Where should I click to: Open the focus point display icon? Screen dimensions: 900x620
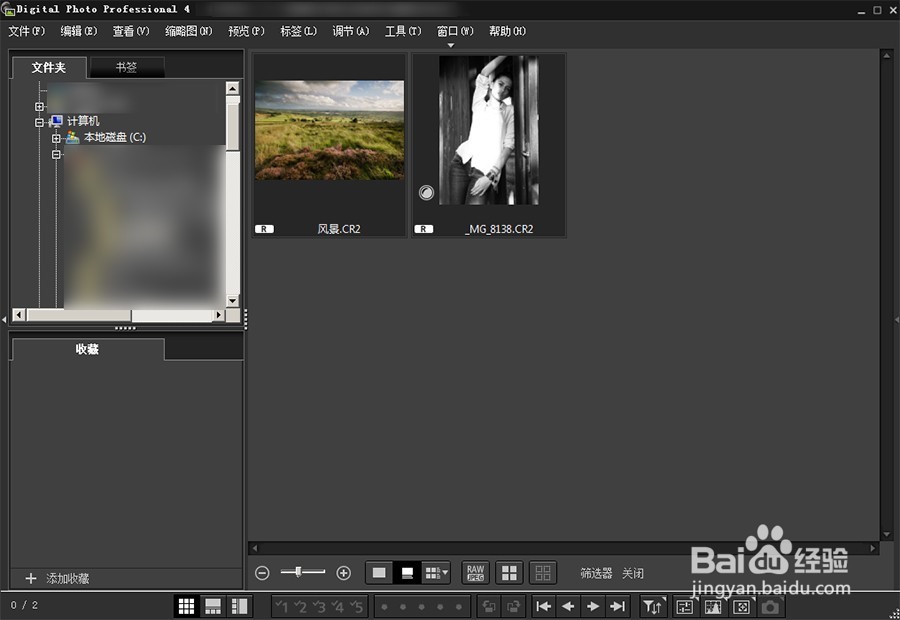coord(742,606)
